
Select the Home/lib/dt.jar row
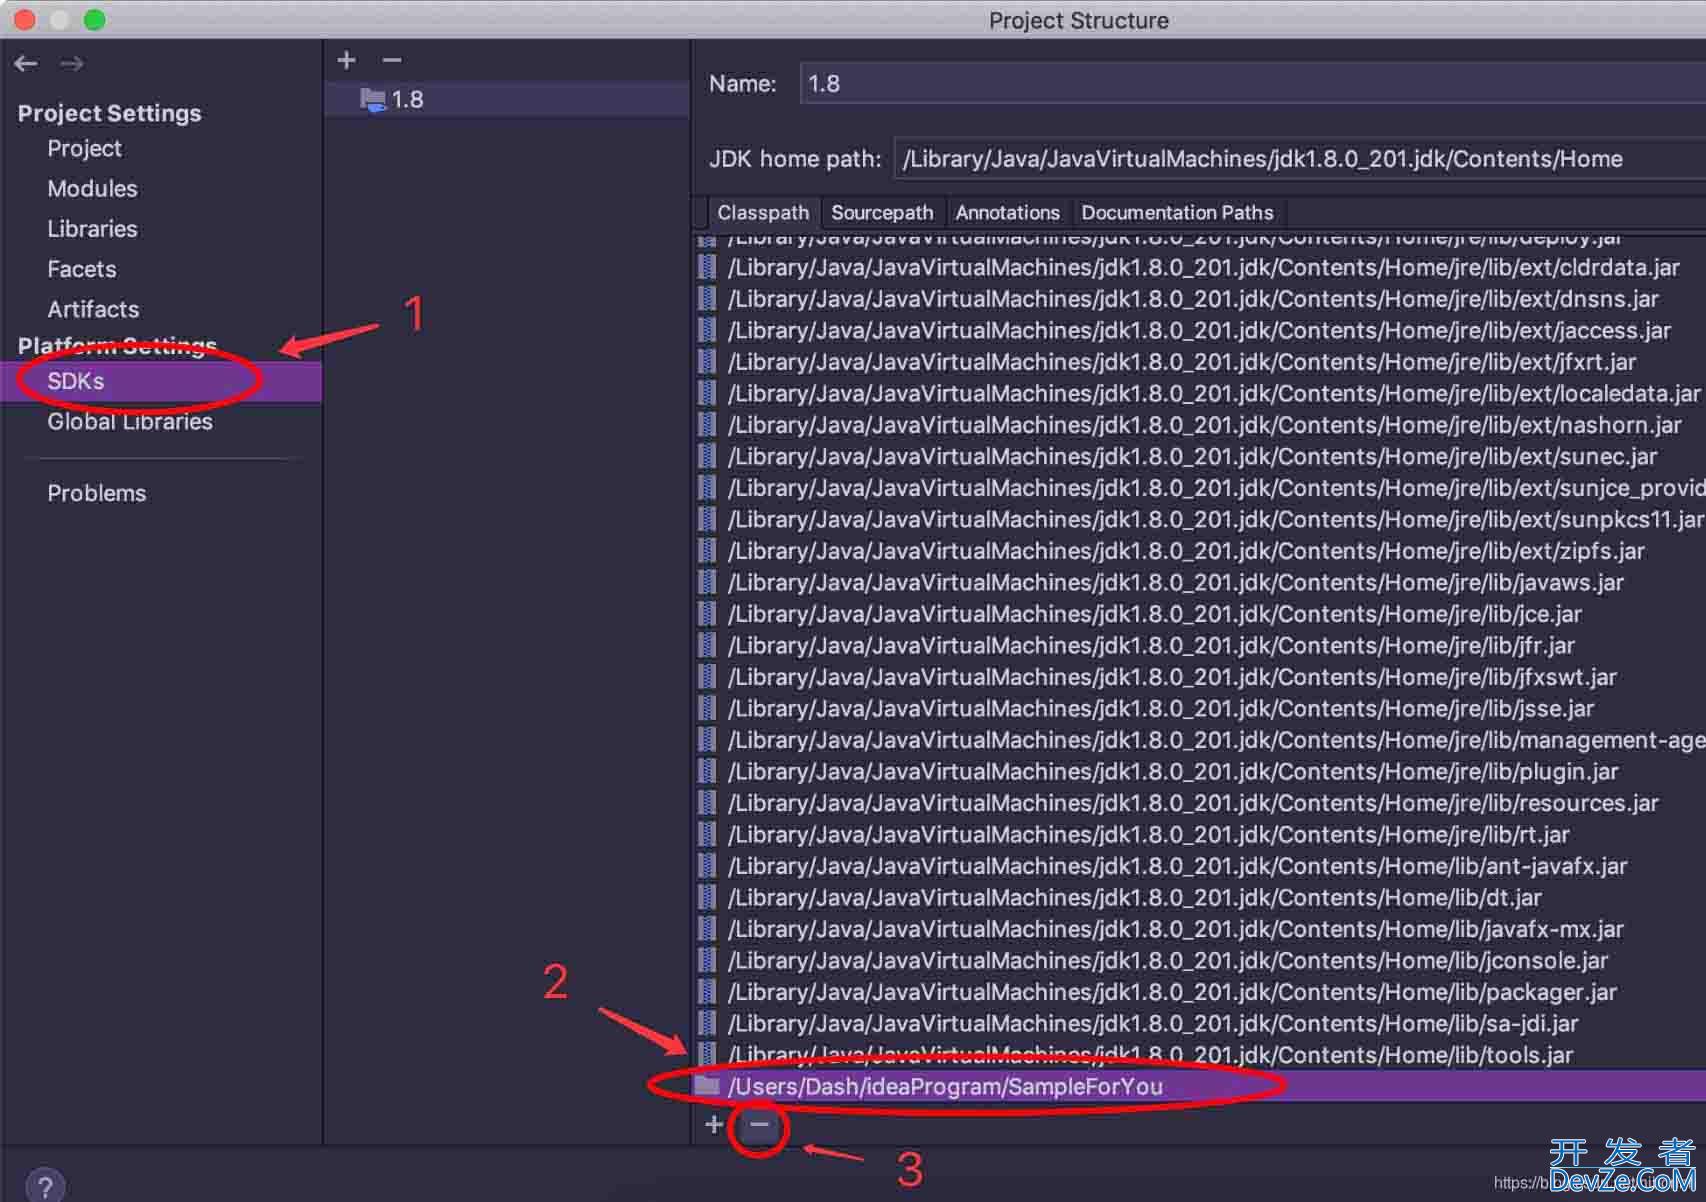1200,897
